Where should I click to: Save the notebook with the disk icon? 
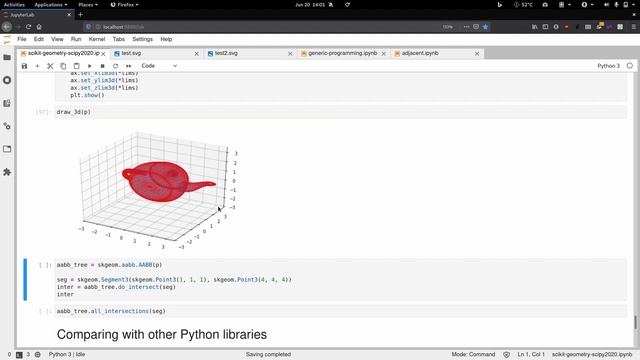24,66
